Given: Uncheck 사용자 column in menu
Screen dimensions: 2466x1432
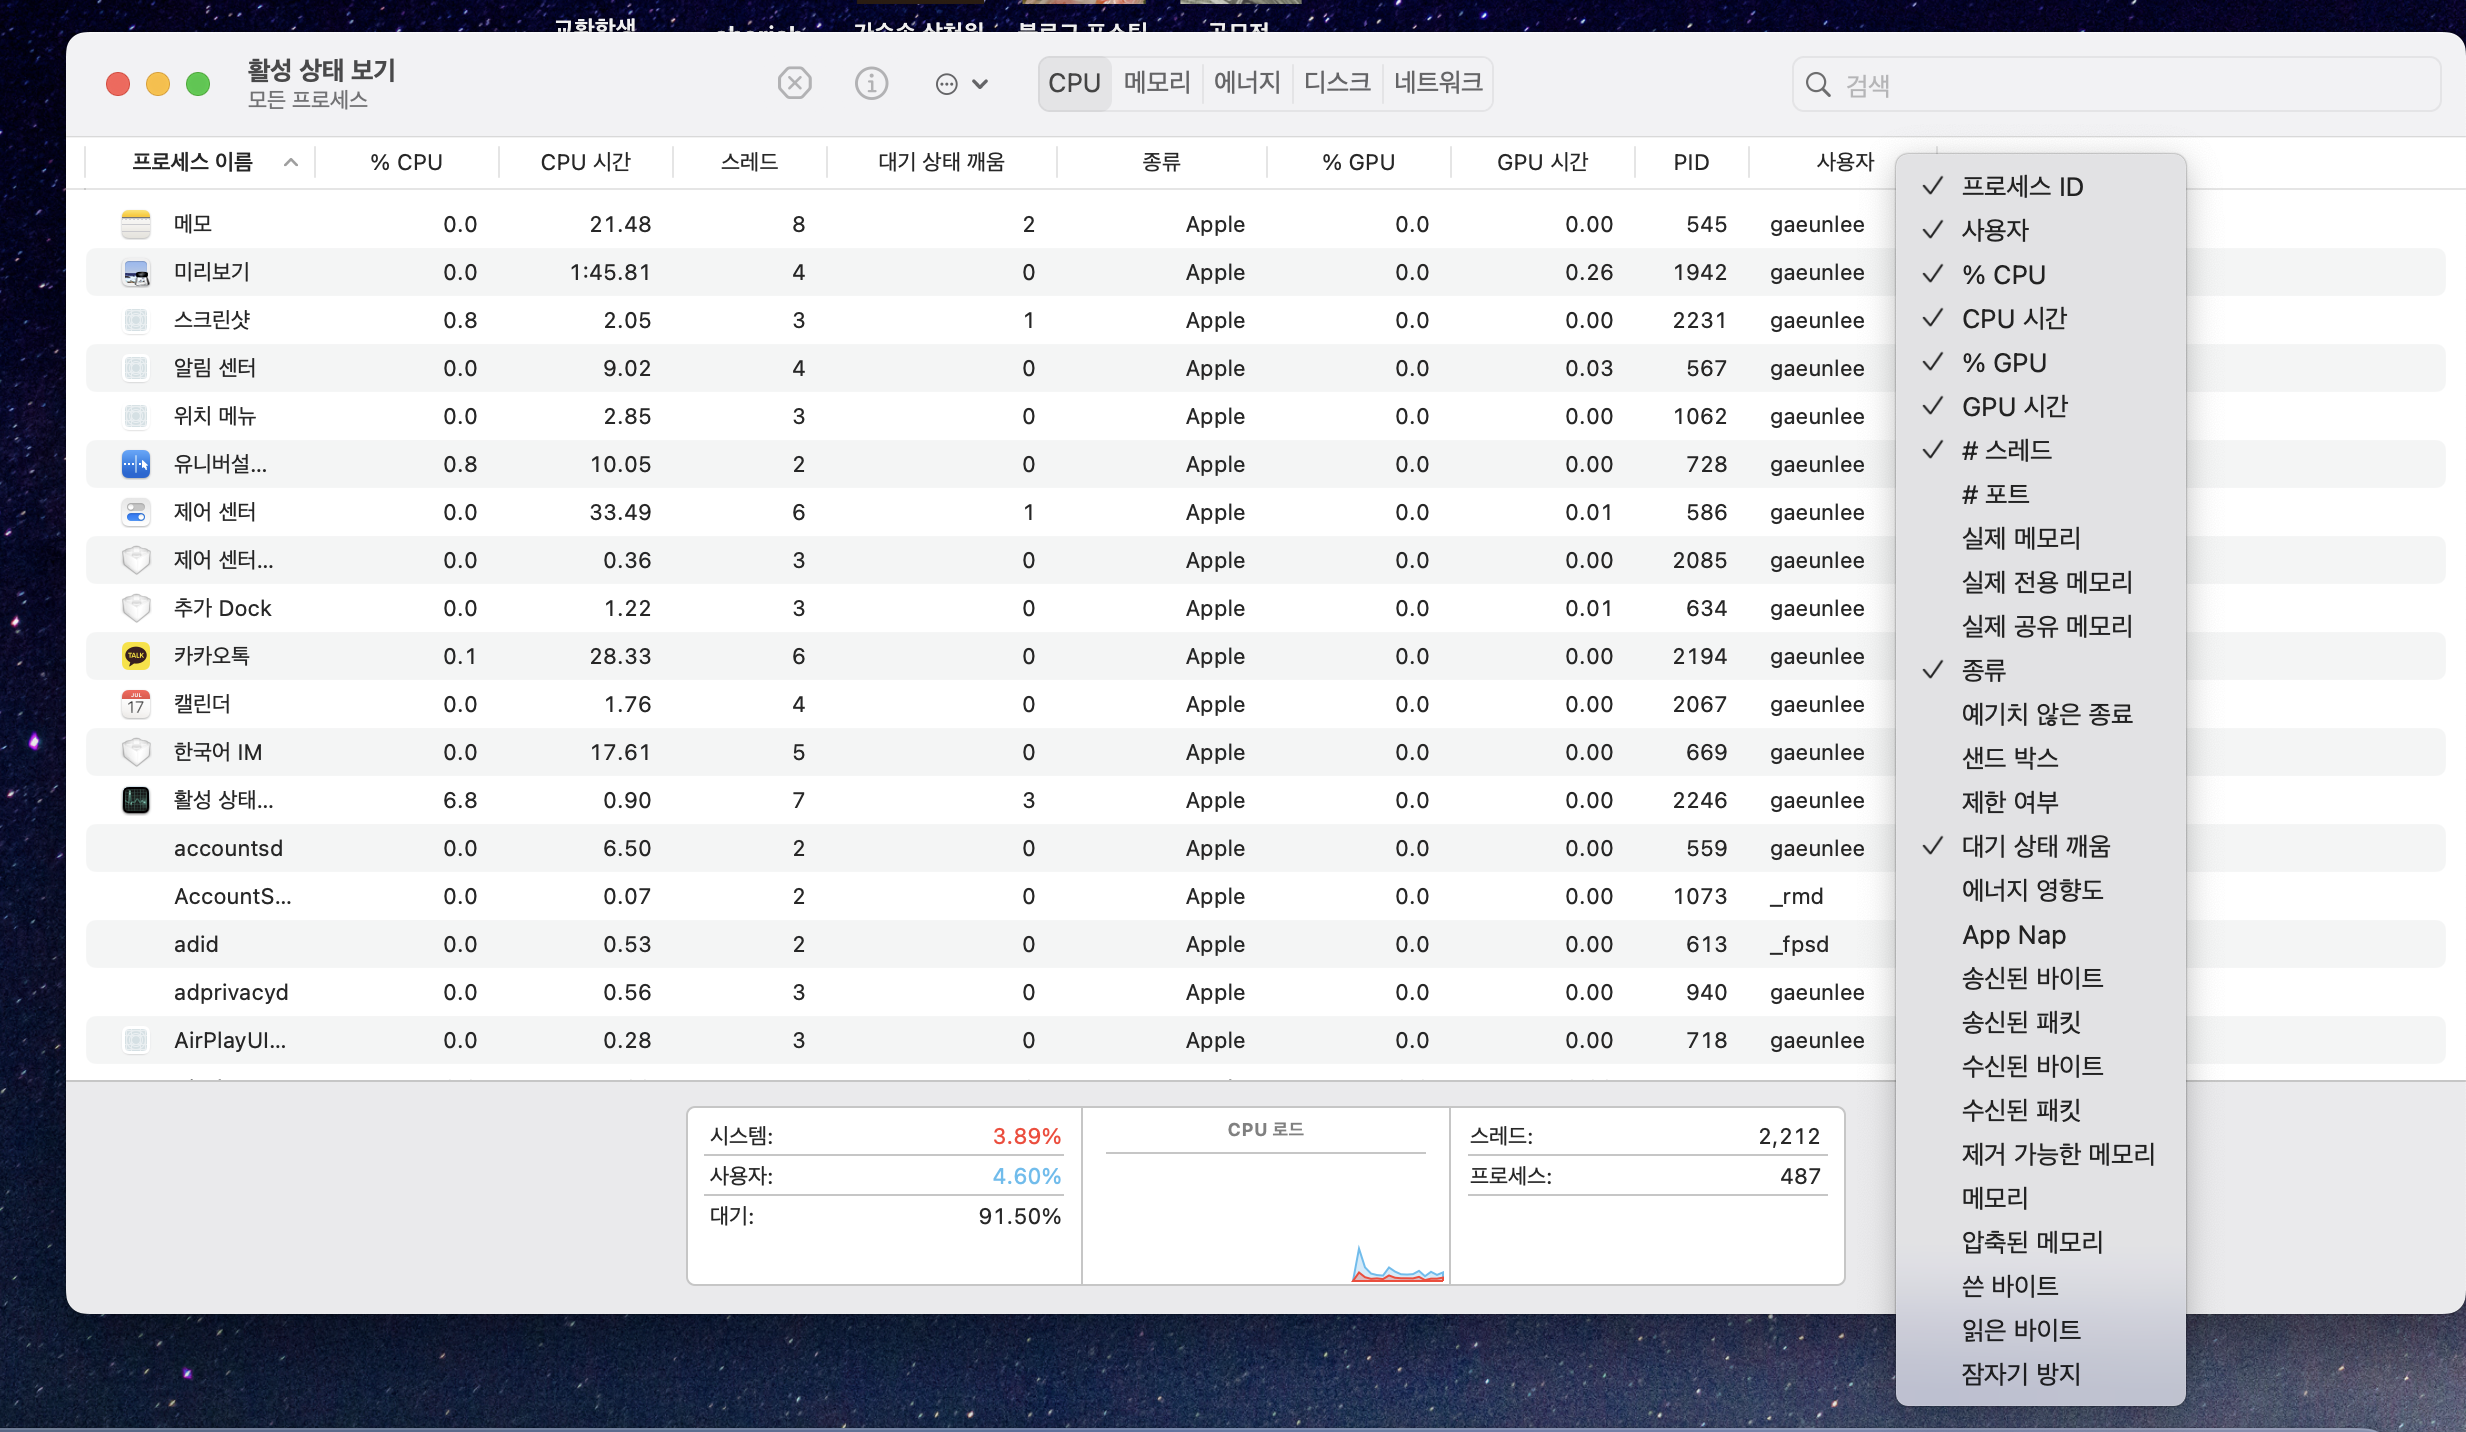Looking at the screenshot, I should [2040, 230].
